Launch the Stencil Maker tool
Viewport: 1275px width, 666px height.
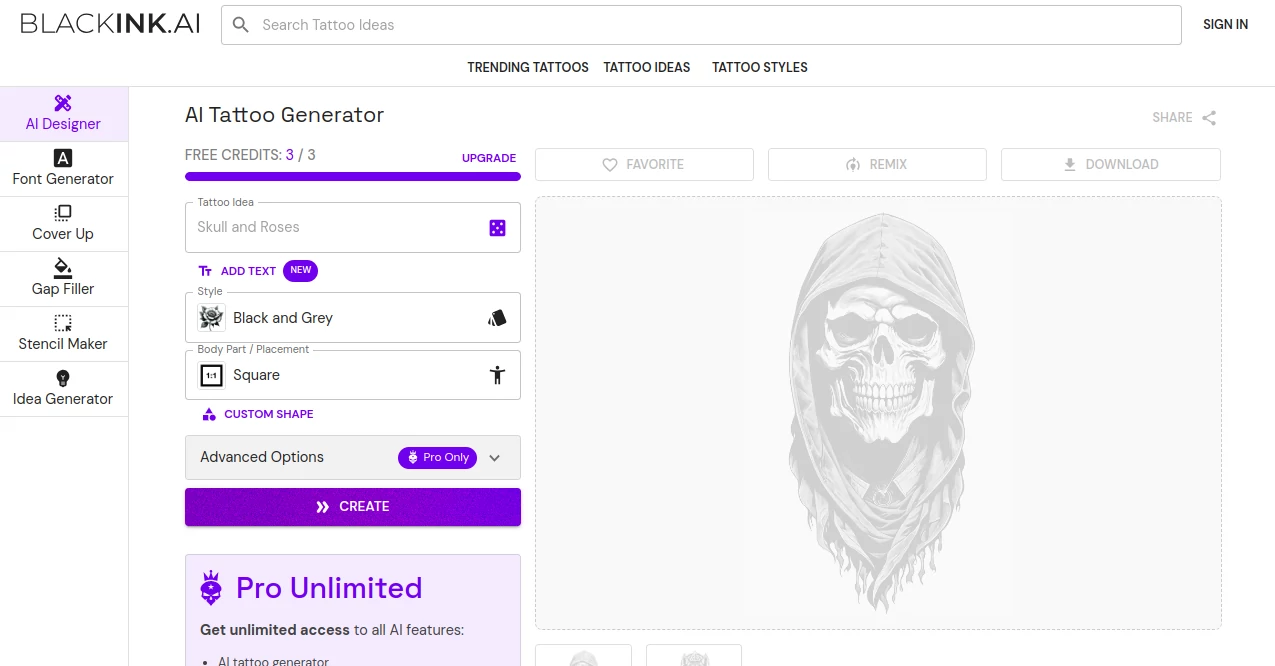[x=63, y=334]
